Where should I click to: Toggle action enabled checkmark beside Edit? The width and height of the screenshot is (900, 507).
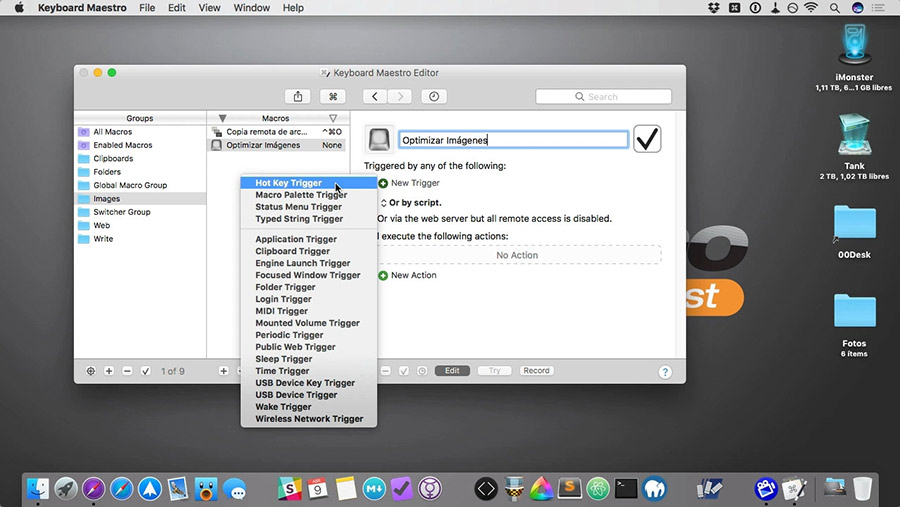pos(404,371)
